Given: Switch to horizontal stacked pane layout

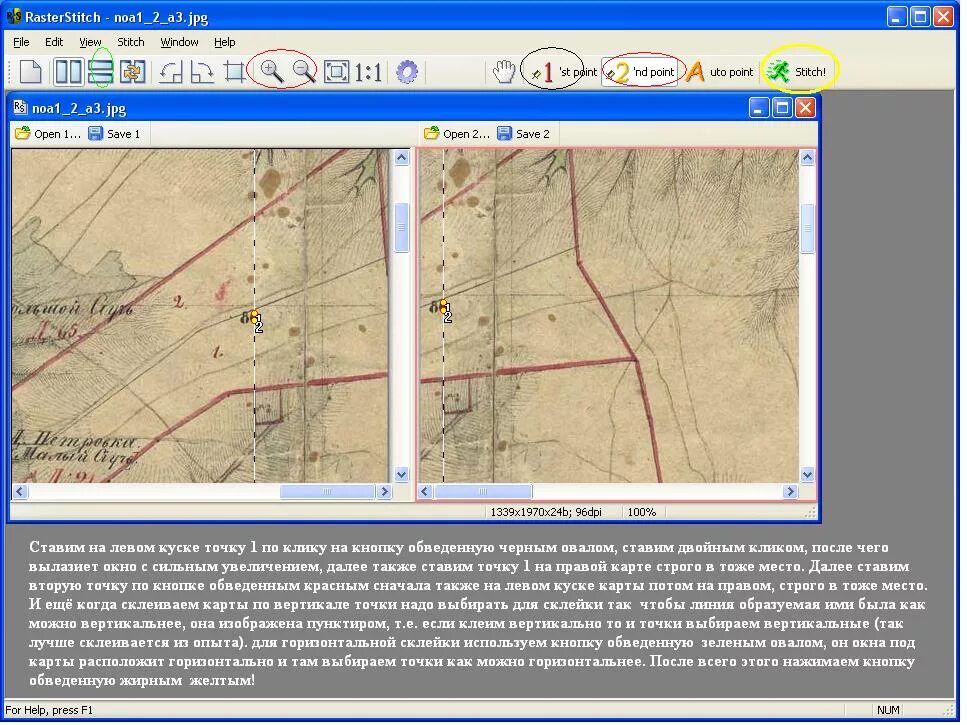Looking at the screenshot, I should point(102,72).
